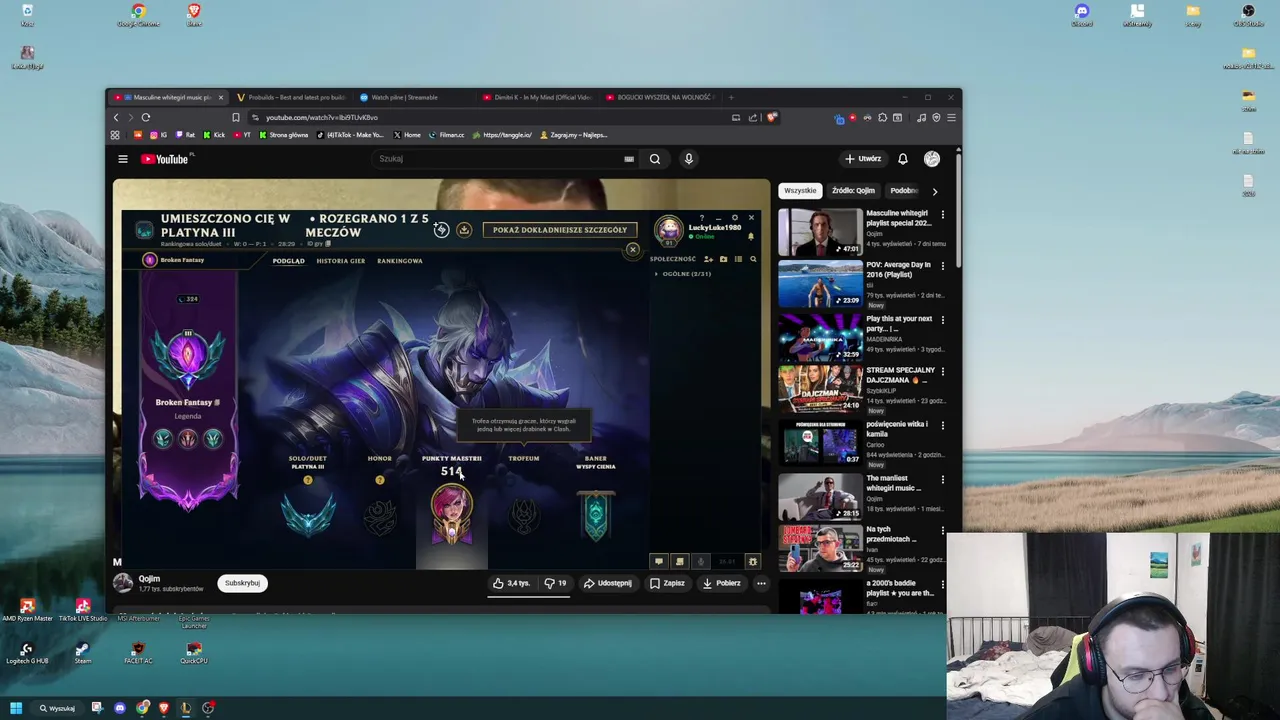The image size is (1280, 720).
Task: Go back in browser history
Action: 116,117
